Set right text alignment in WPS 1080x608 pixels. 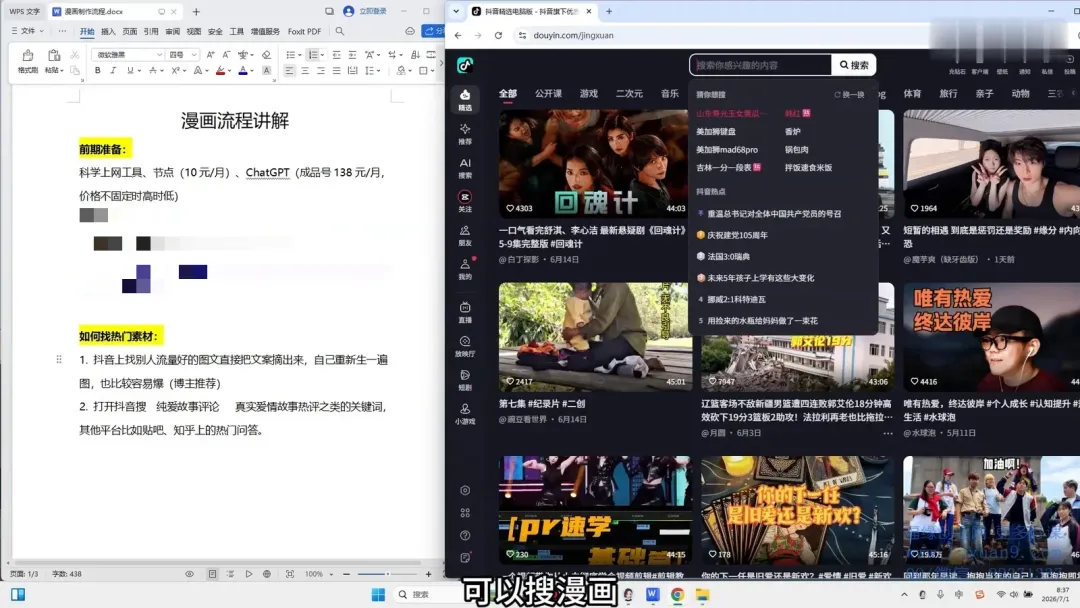point(321,70)
